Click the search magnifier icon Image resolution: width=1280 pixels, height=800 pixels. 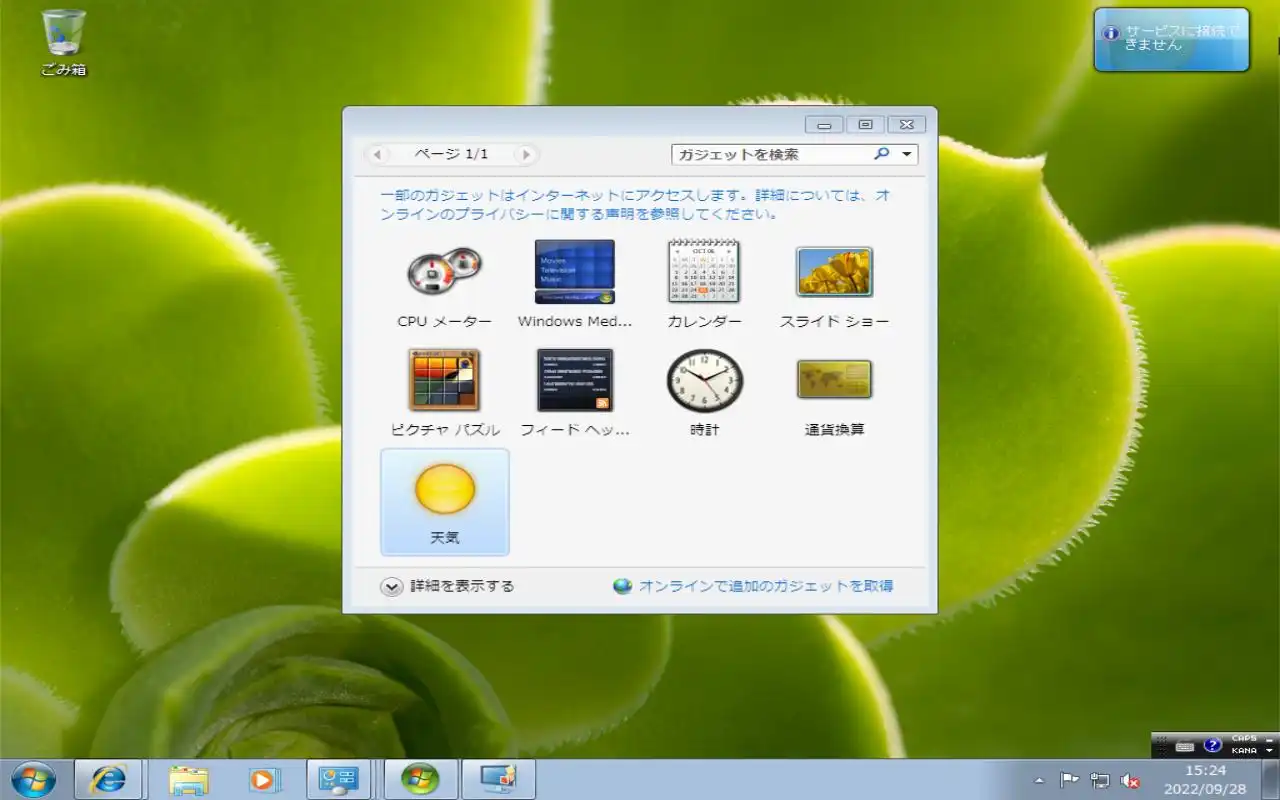click(x=881, y=154)
